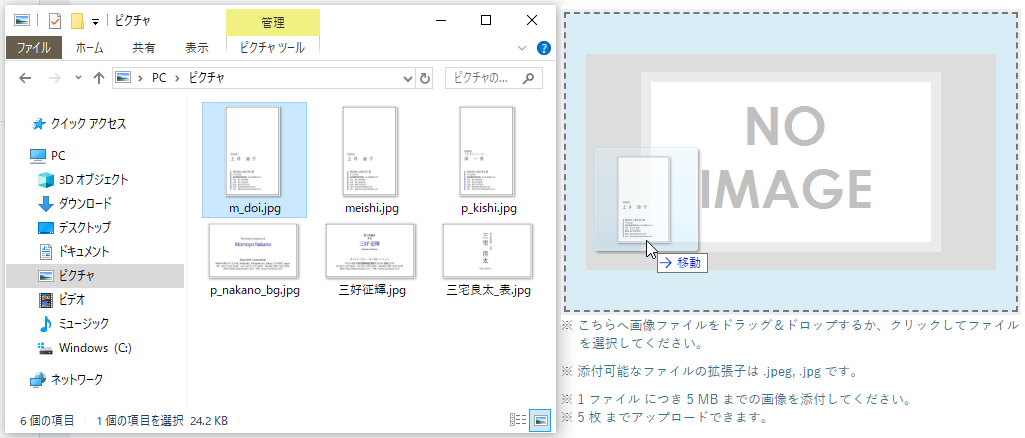
Task: Select the p_nakano_bg.jpg thumbnail
Action: point(253,251)
